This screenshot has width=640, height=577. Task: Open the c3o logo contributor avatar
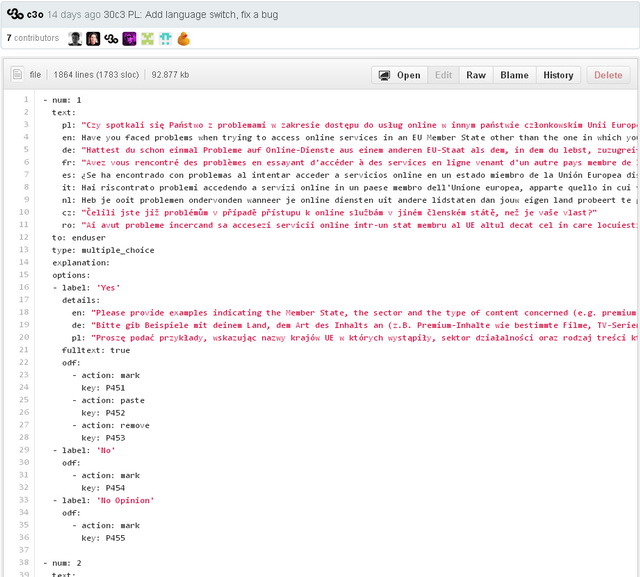(111, 39)
